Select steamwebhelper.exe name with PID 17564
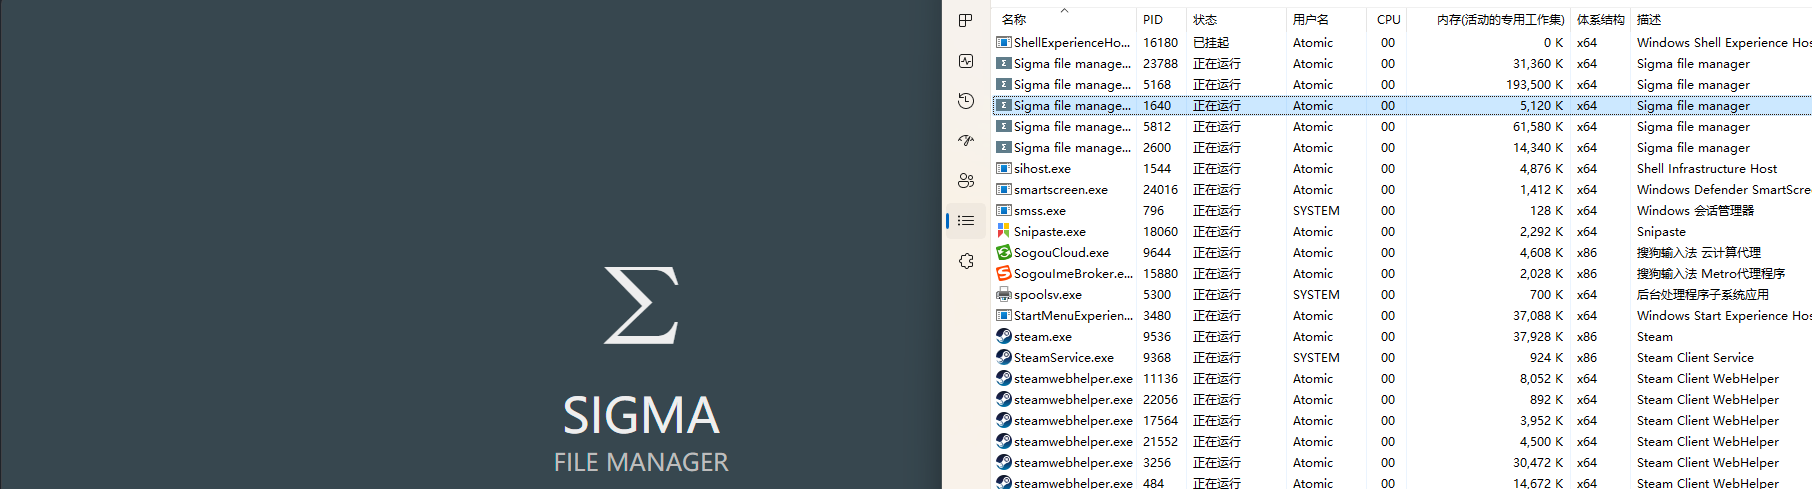Viewport: 1812px width, 489px height. tap(1073, 420)
